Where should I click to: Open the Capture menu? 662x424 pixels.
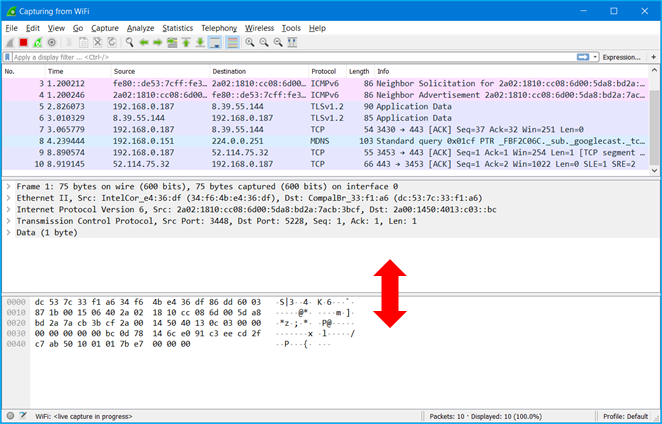[105, 28]
